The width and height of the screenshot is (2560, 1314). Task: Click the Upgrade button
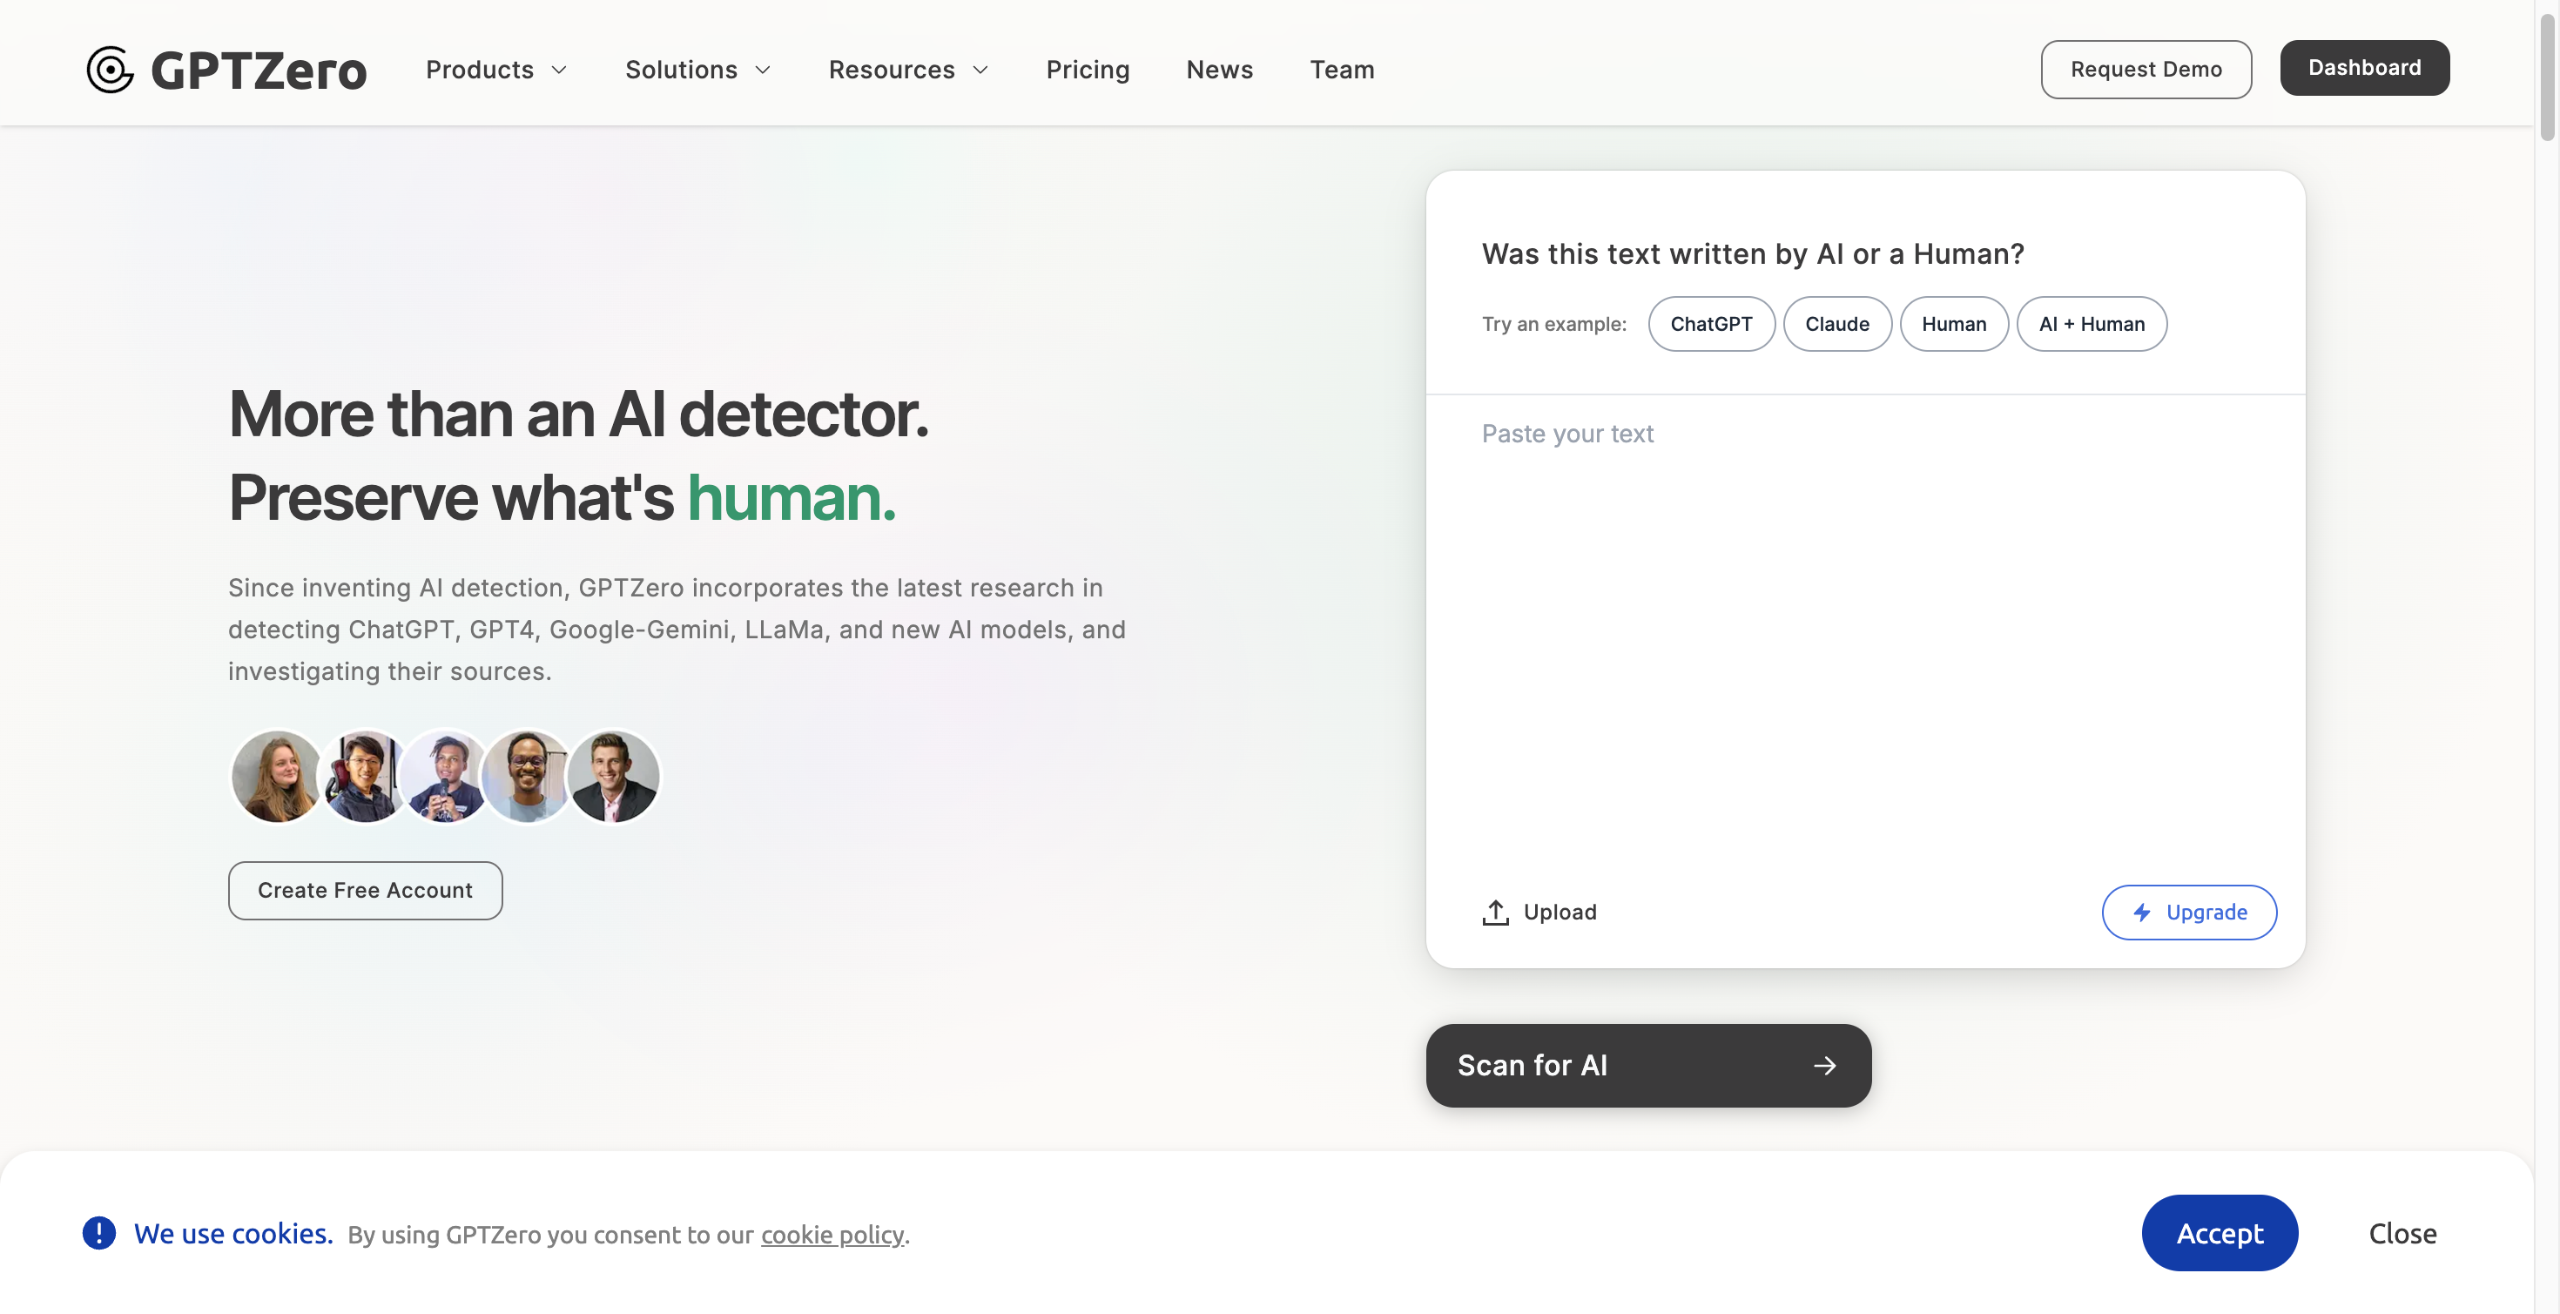point(2189,912)
